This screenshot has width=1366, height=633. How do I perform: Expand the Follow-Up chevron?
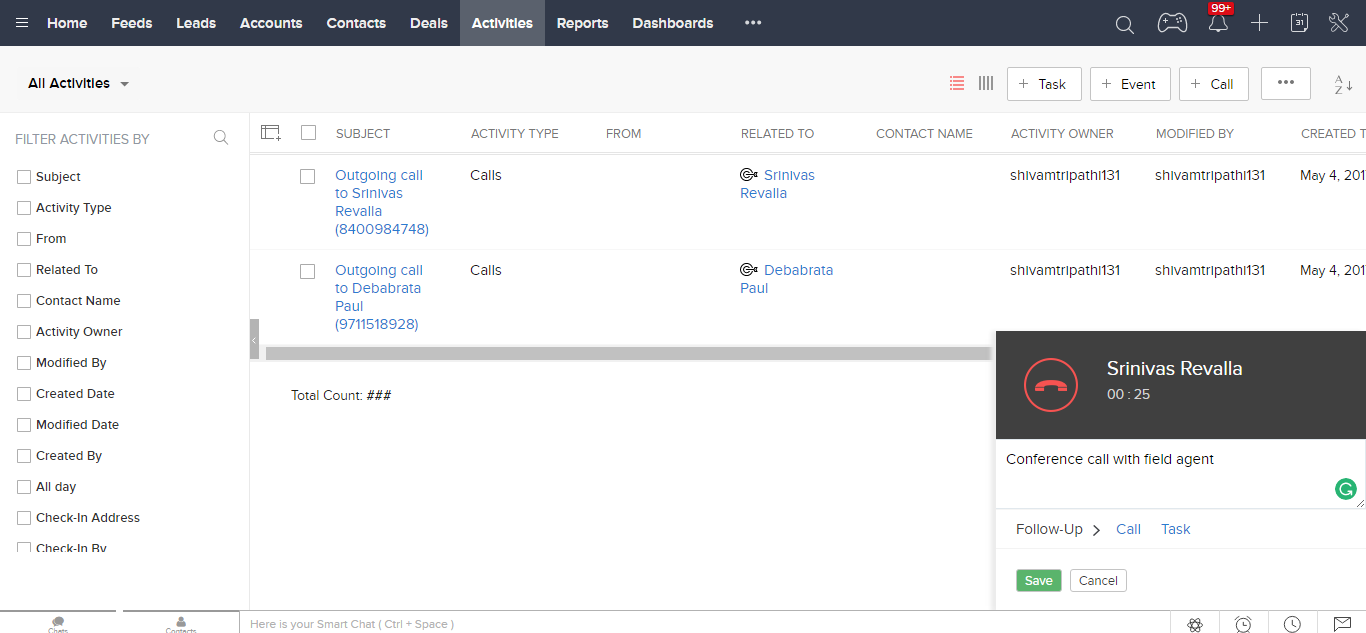(x=1096, y=530)
